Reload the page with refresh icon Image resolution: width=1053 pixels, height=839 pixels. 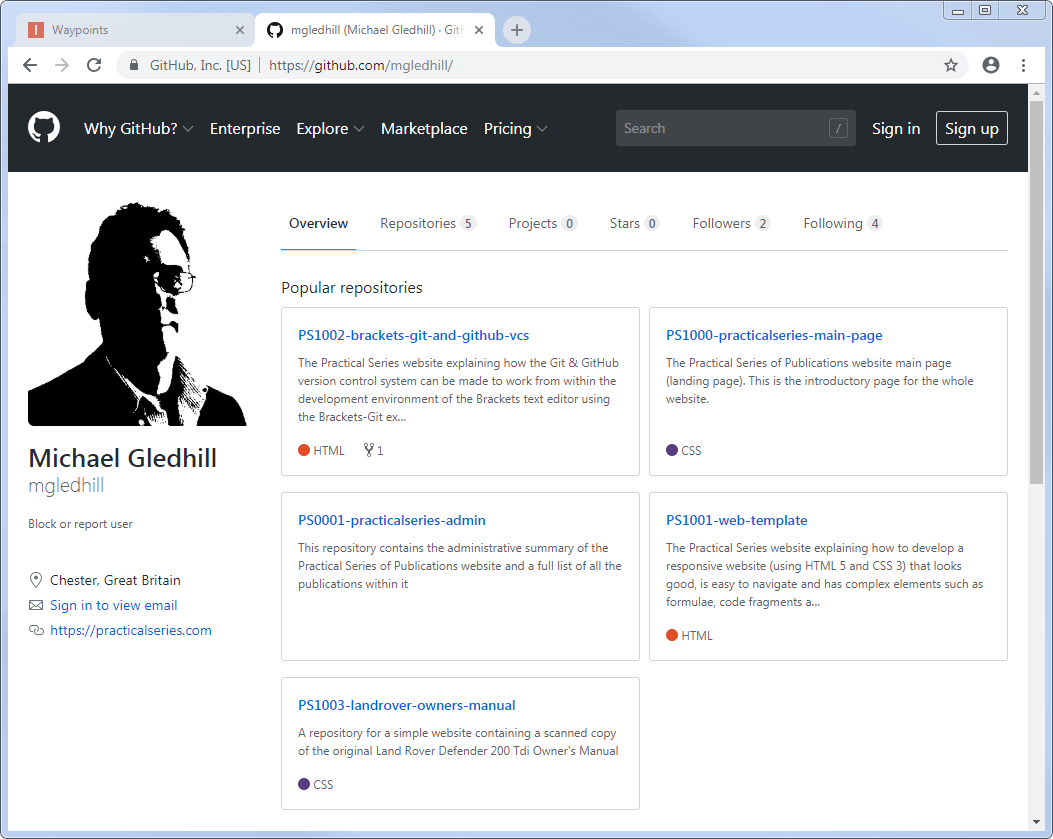click(94, 65)
